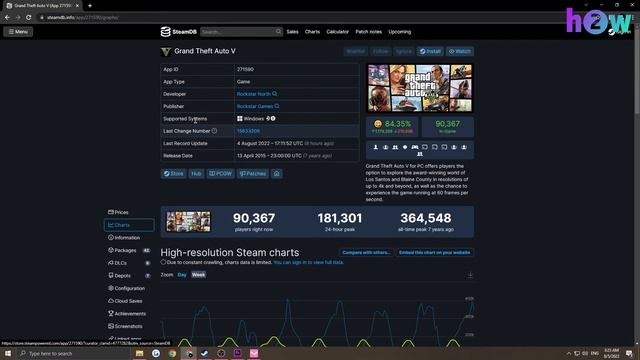
Task: Click the 84.35% review rating box
Action: pyautogui.click(x=392, y=127)
